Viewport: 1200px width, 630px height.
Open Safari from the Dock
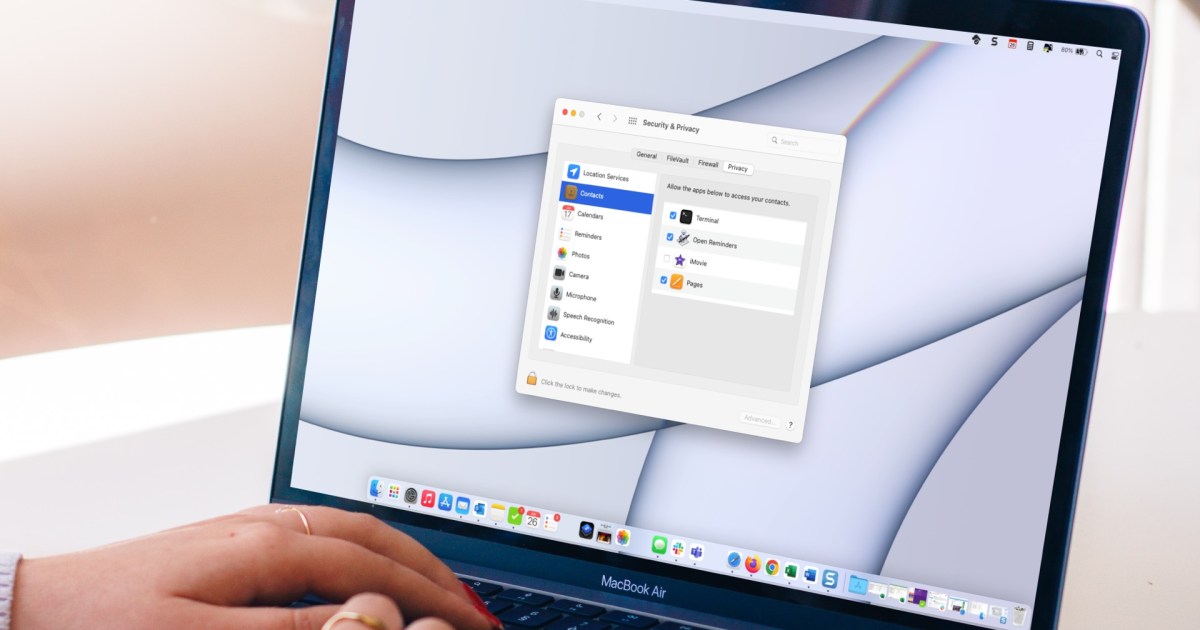(734, 561)
